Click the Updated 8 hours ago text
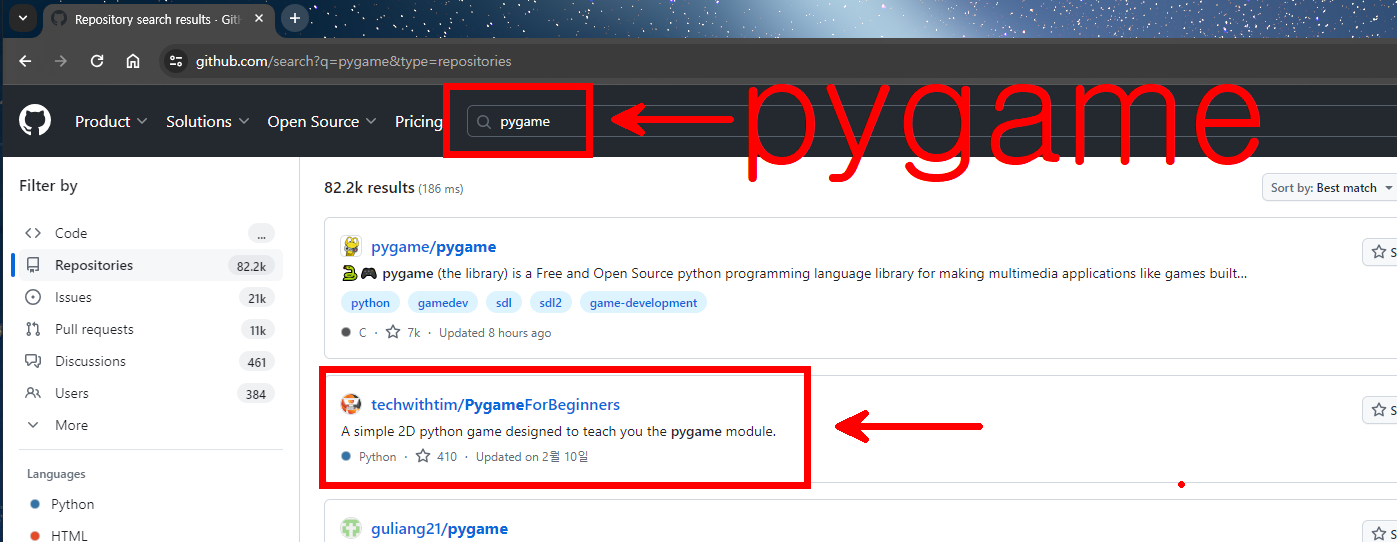The width and height of the screenshot is (1397, 542). (x=495, y=333)
